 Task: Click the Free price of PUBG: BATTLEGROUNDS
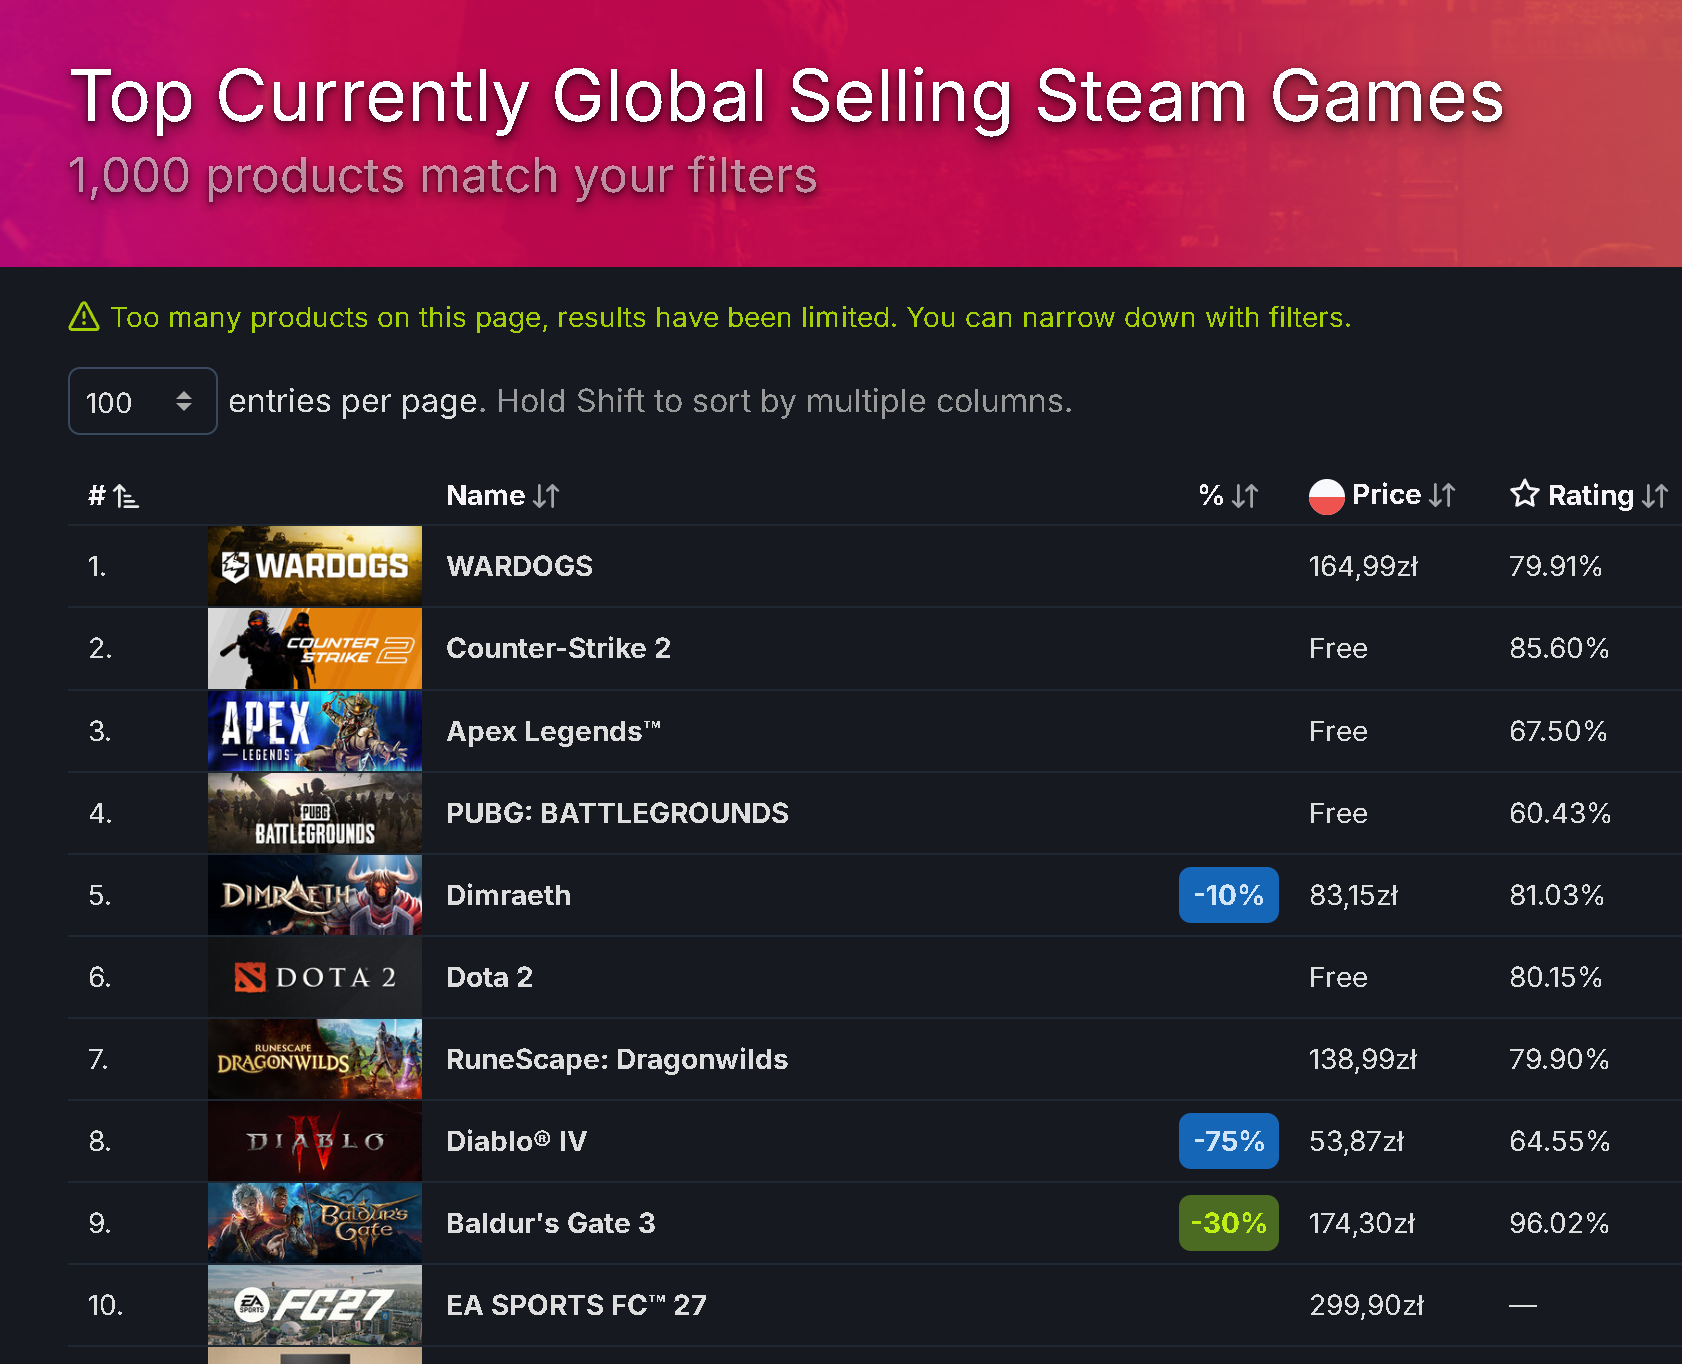[x=1338, y=813]
